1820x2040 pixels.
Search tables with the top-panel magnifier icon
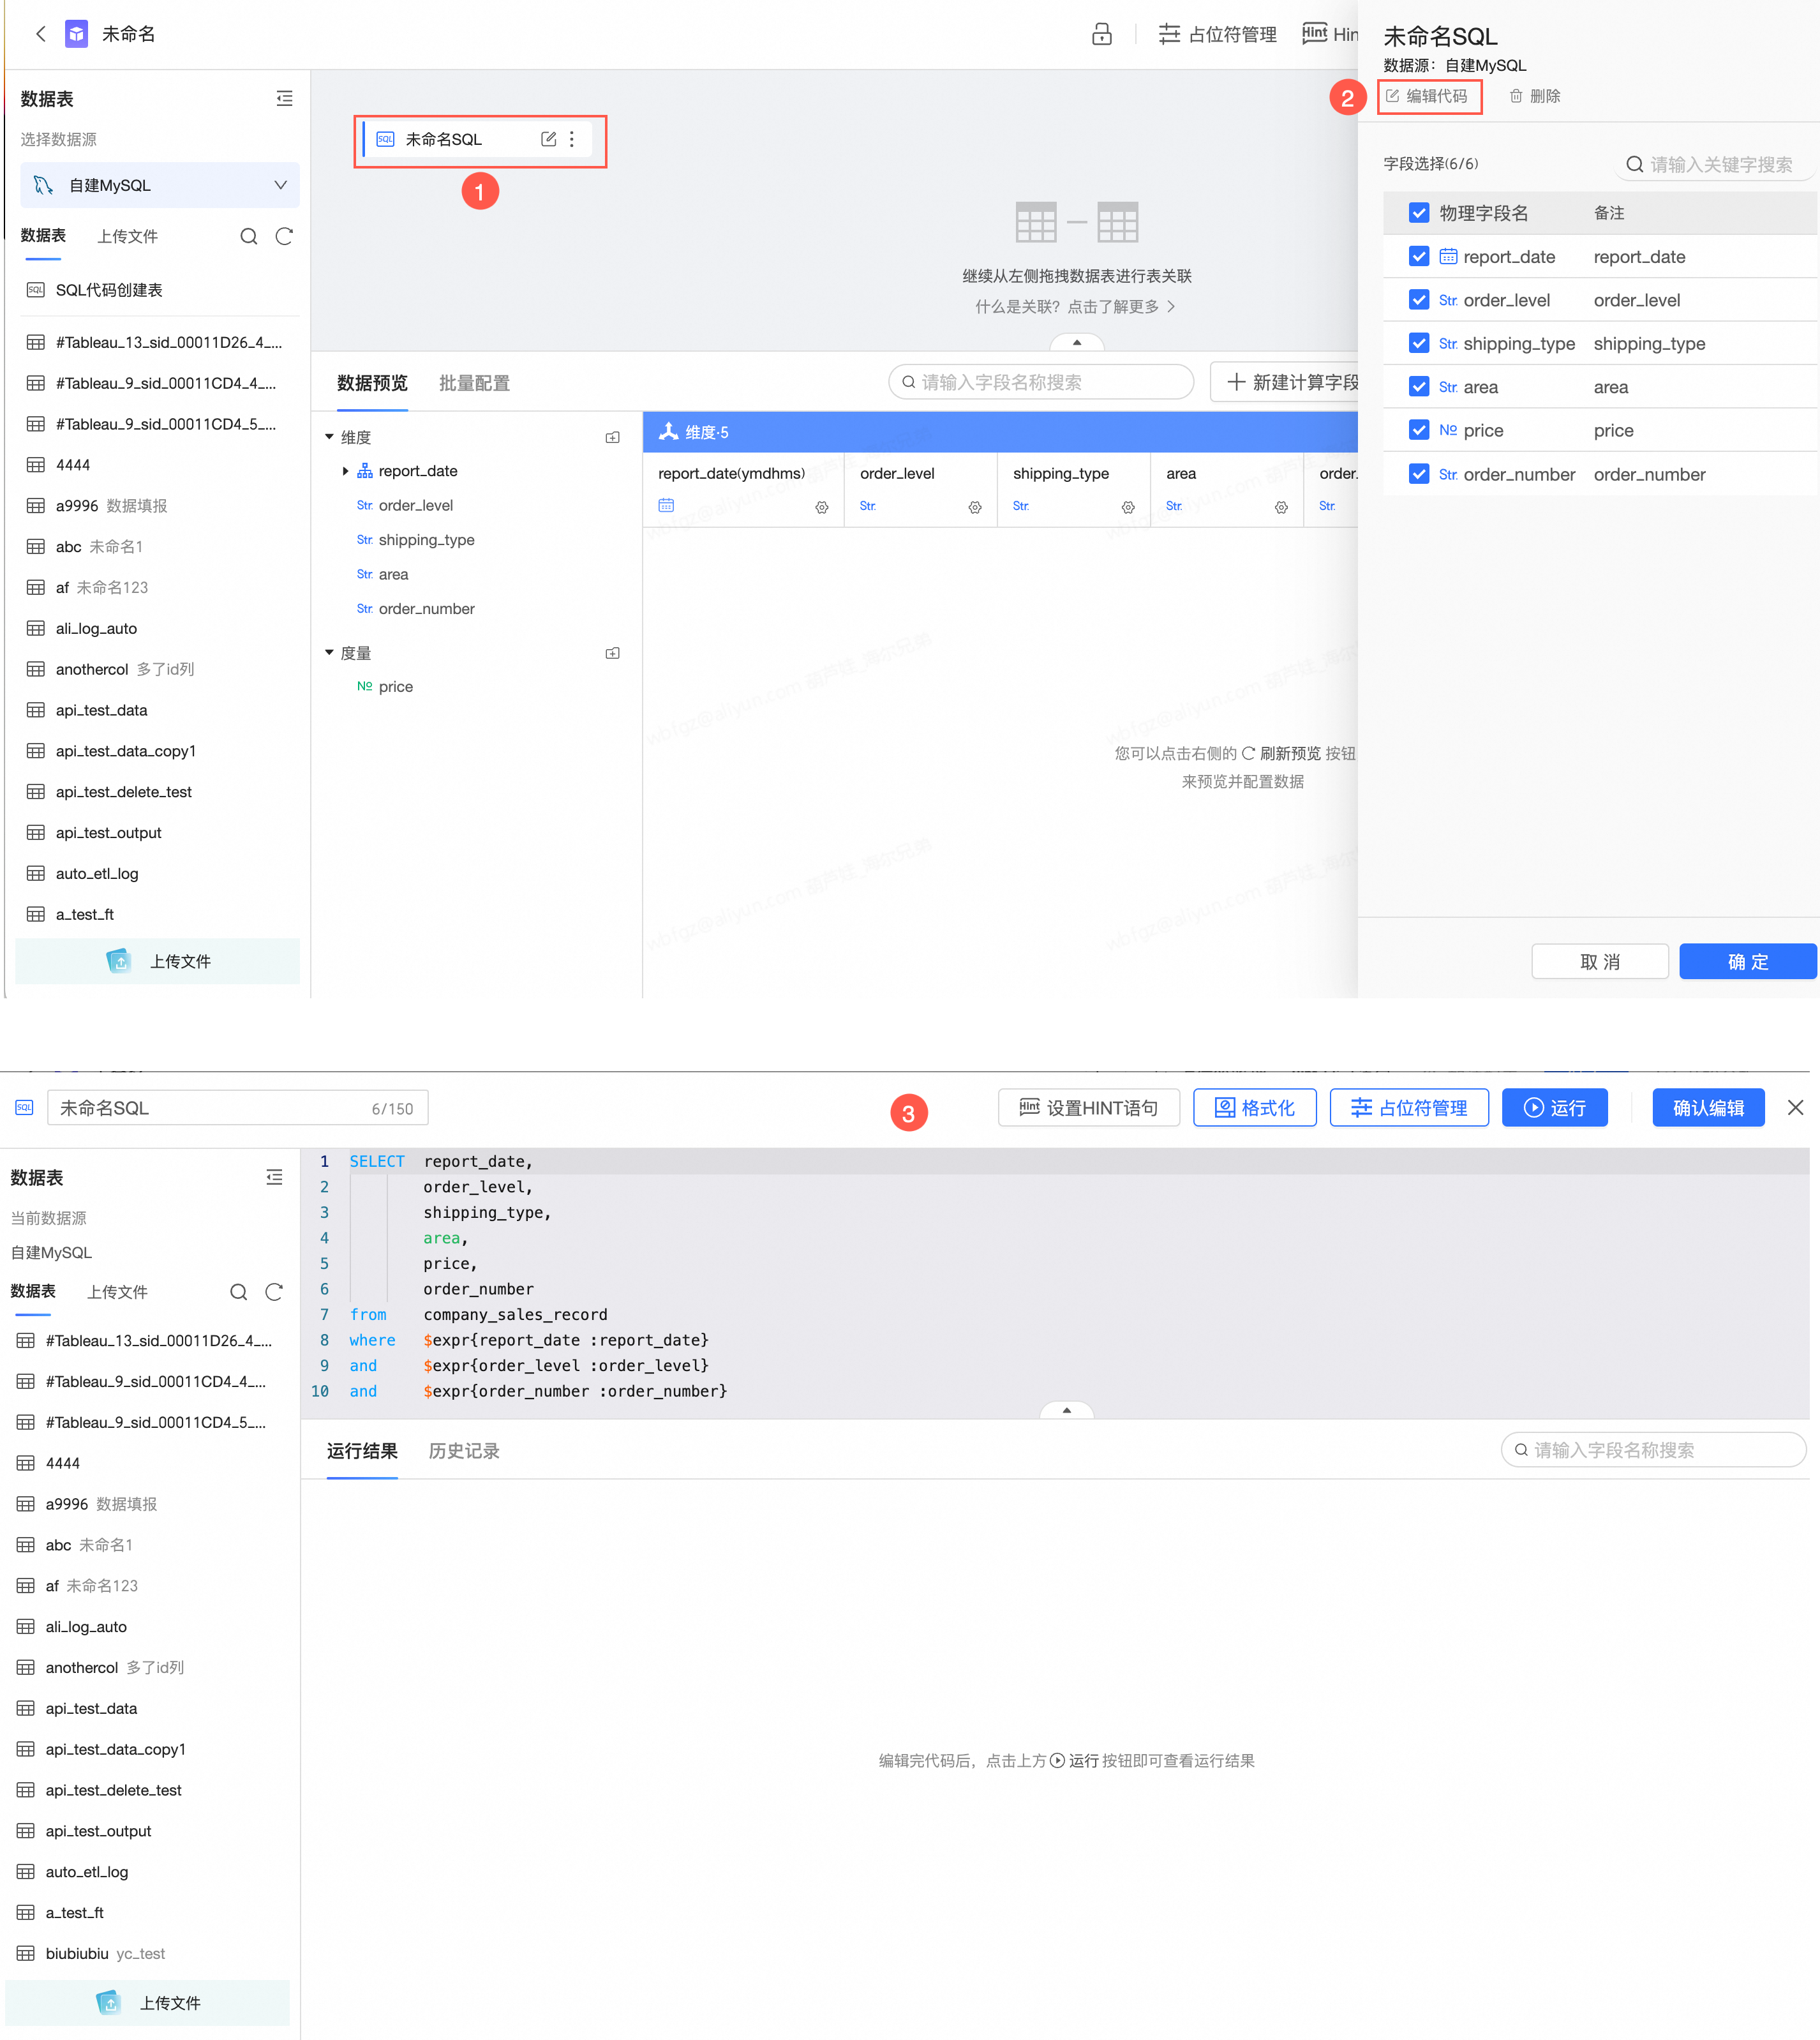click(248, 236)
